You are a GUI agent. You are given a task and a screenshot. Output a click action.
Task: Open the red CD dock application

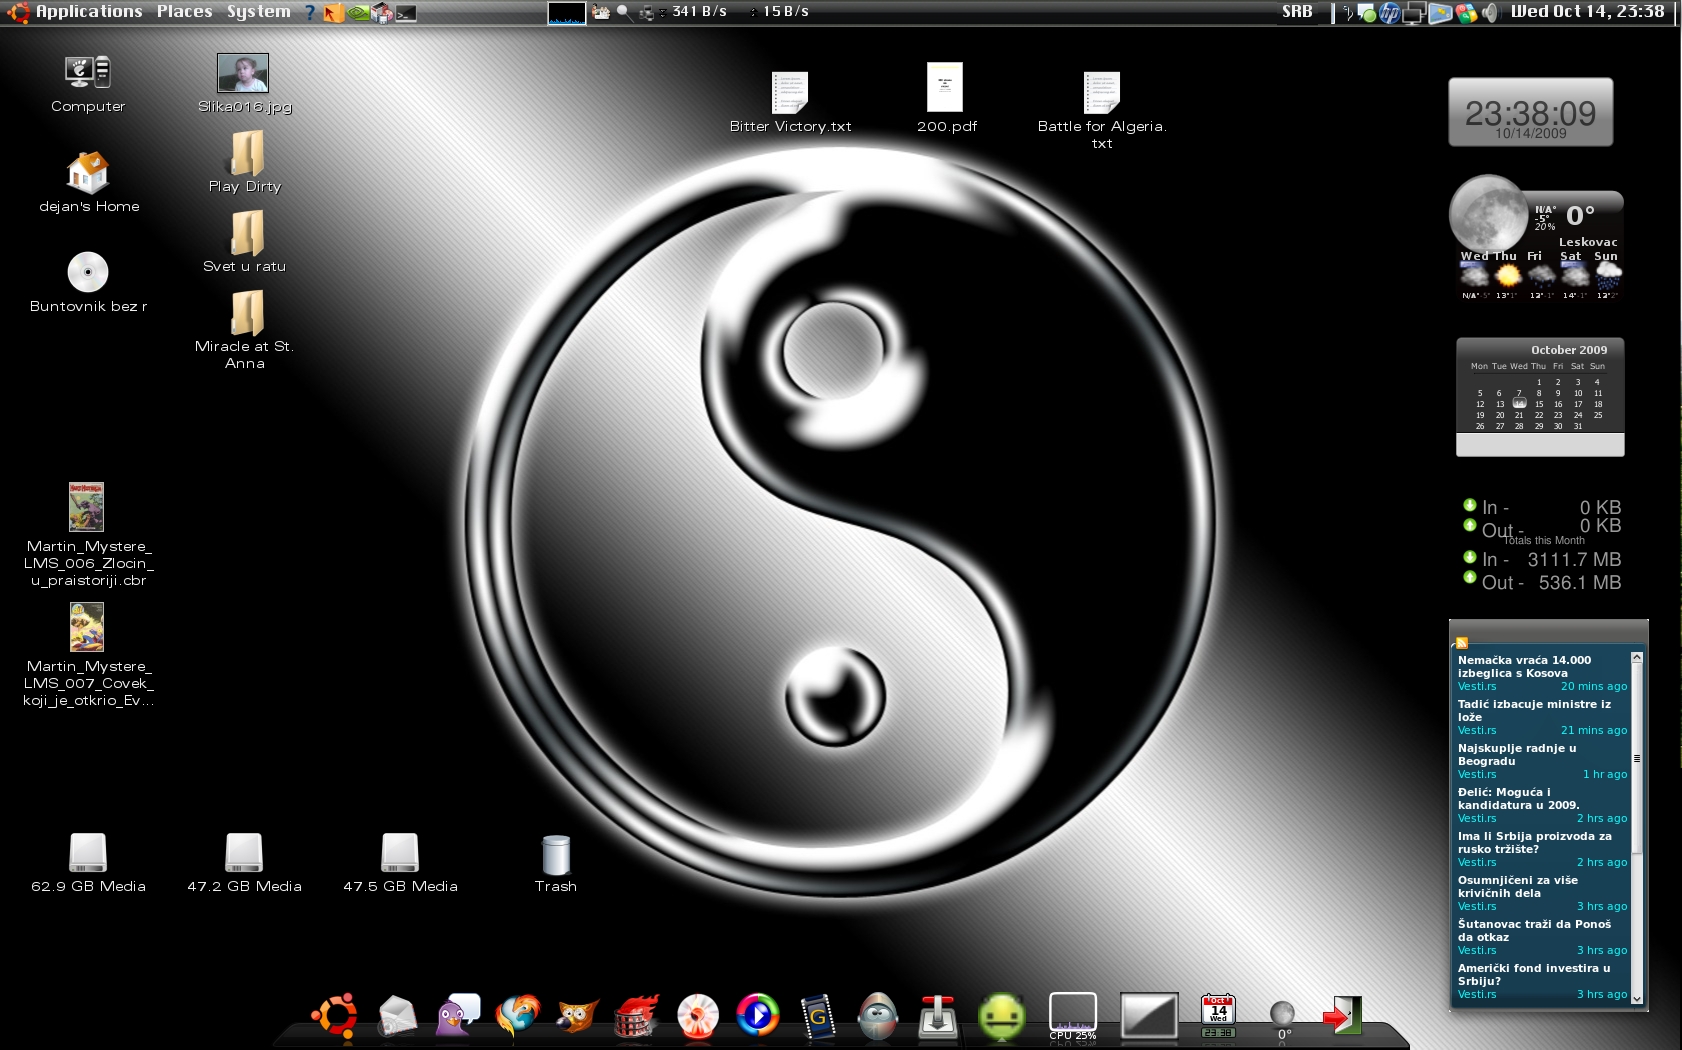[697, 1015]
